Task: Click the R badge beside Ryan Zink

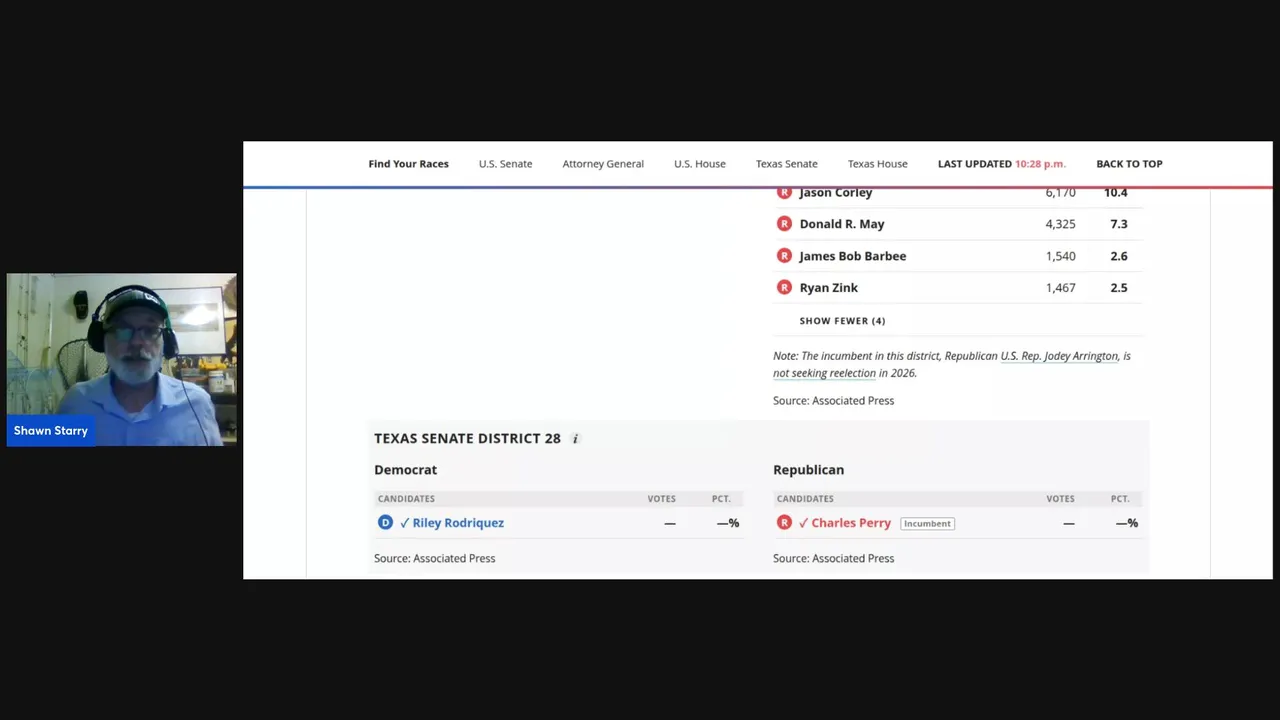Action: [x=784, y=288]
